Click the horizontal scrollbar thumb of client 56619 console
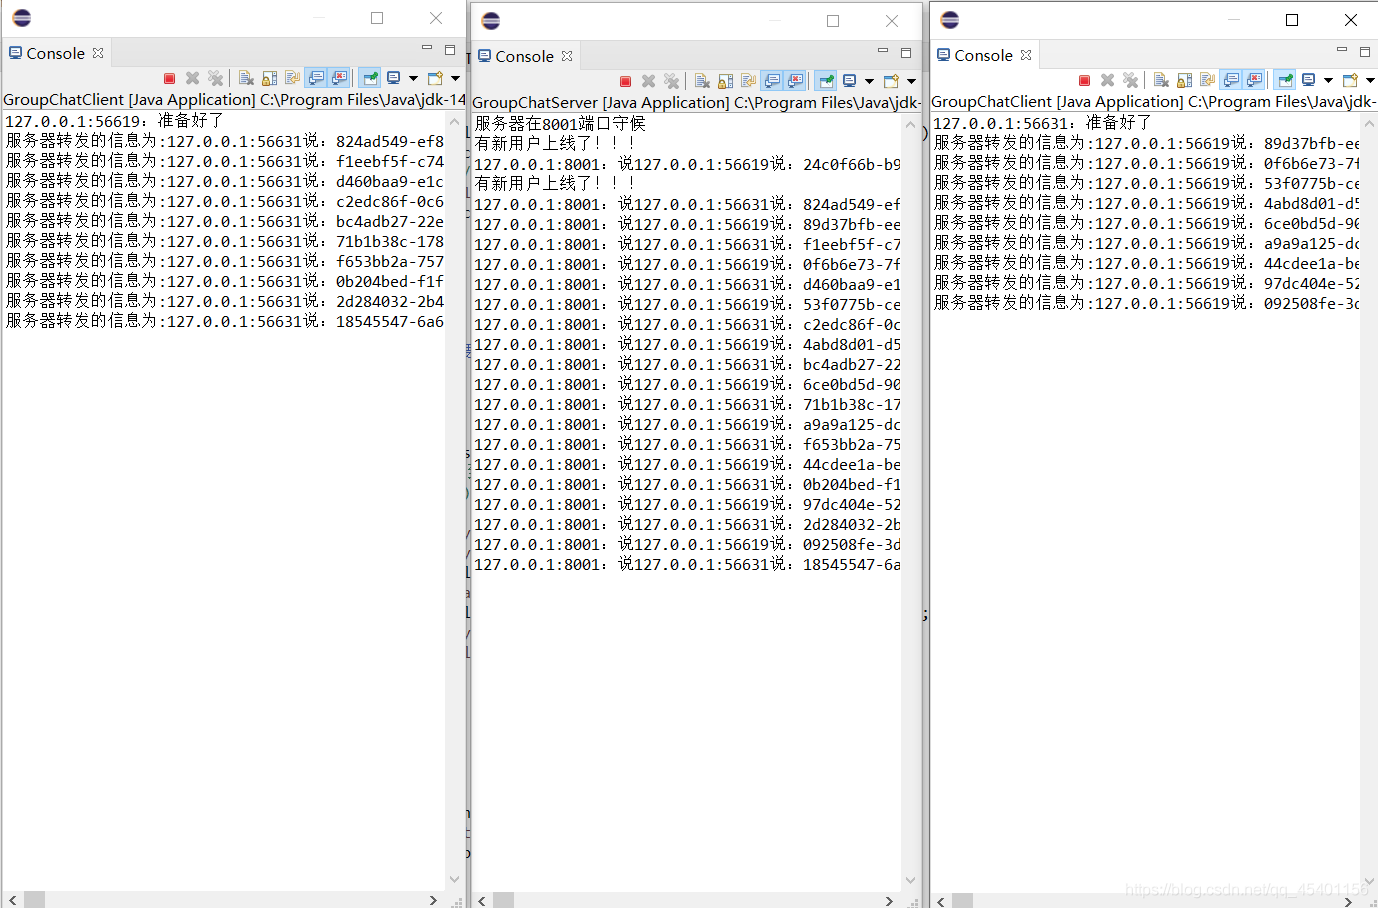This screenshot has height=908, width=1378. click(35, 900)
